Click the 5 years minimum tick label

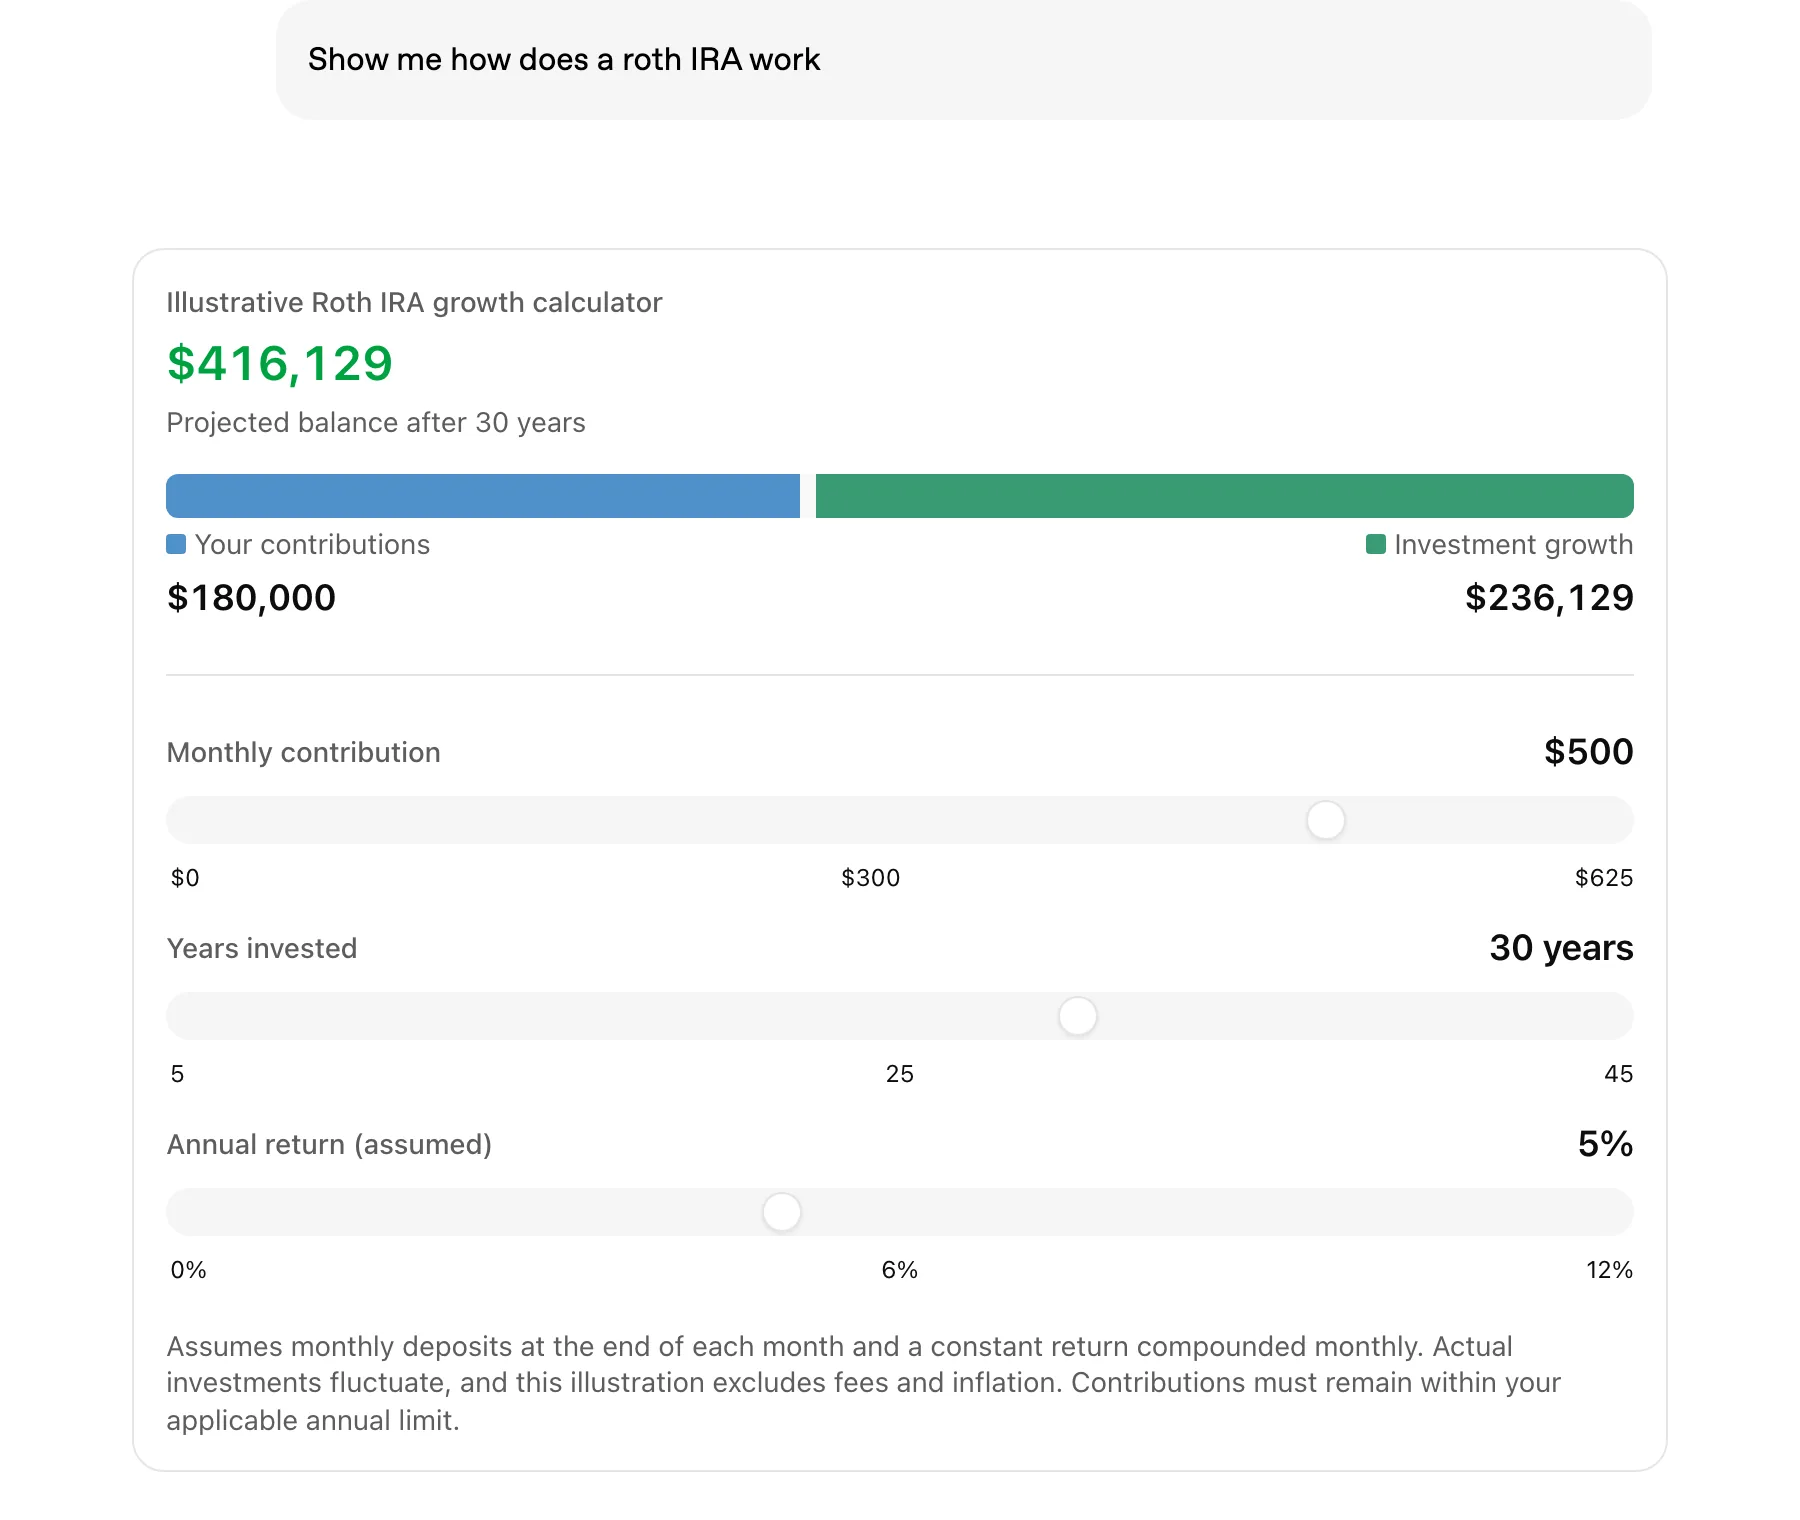click(x=177, y=1074)
